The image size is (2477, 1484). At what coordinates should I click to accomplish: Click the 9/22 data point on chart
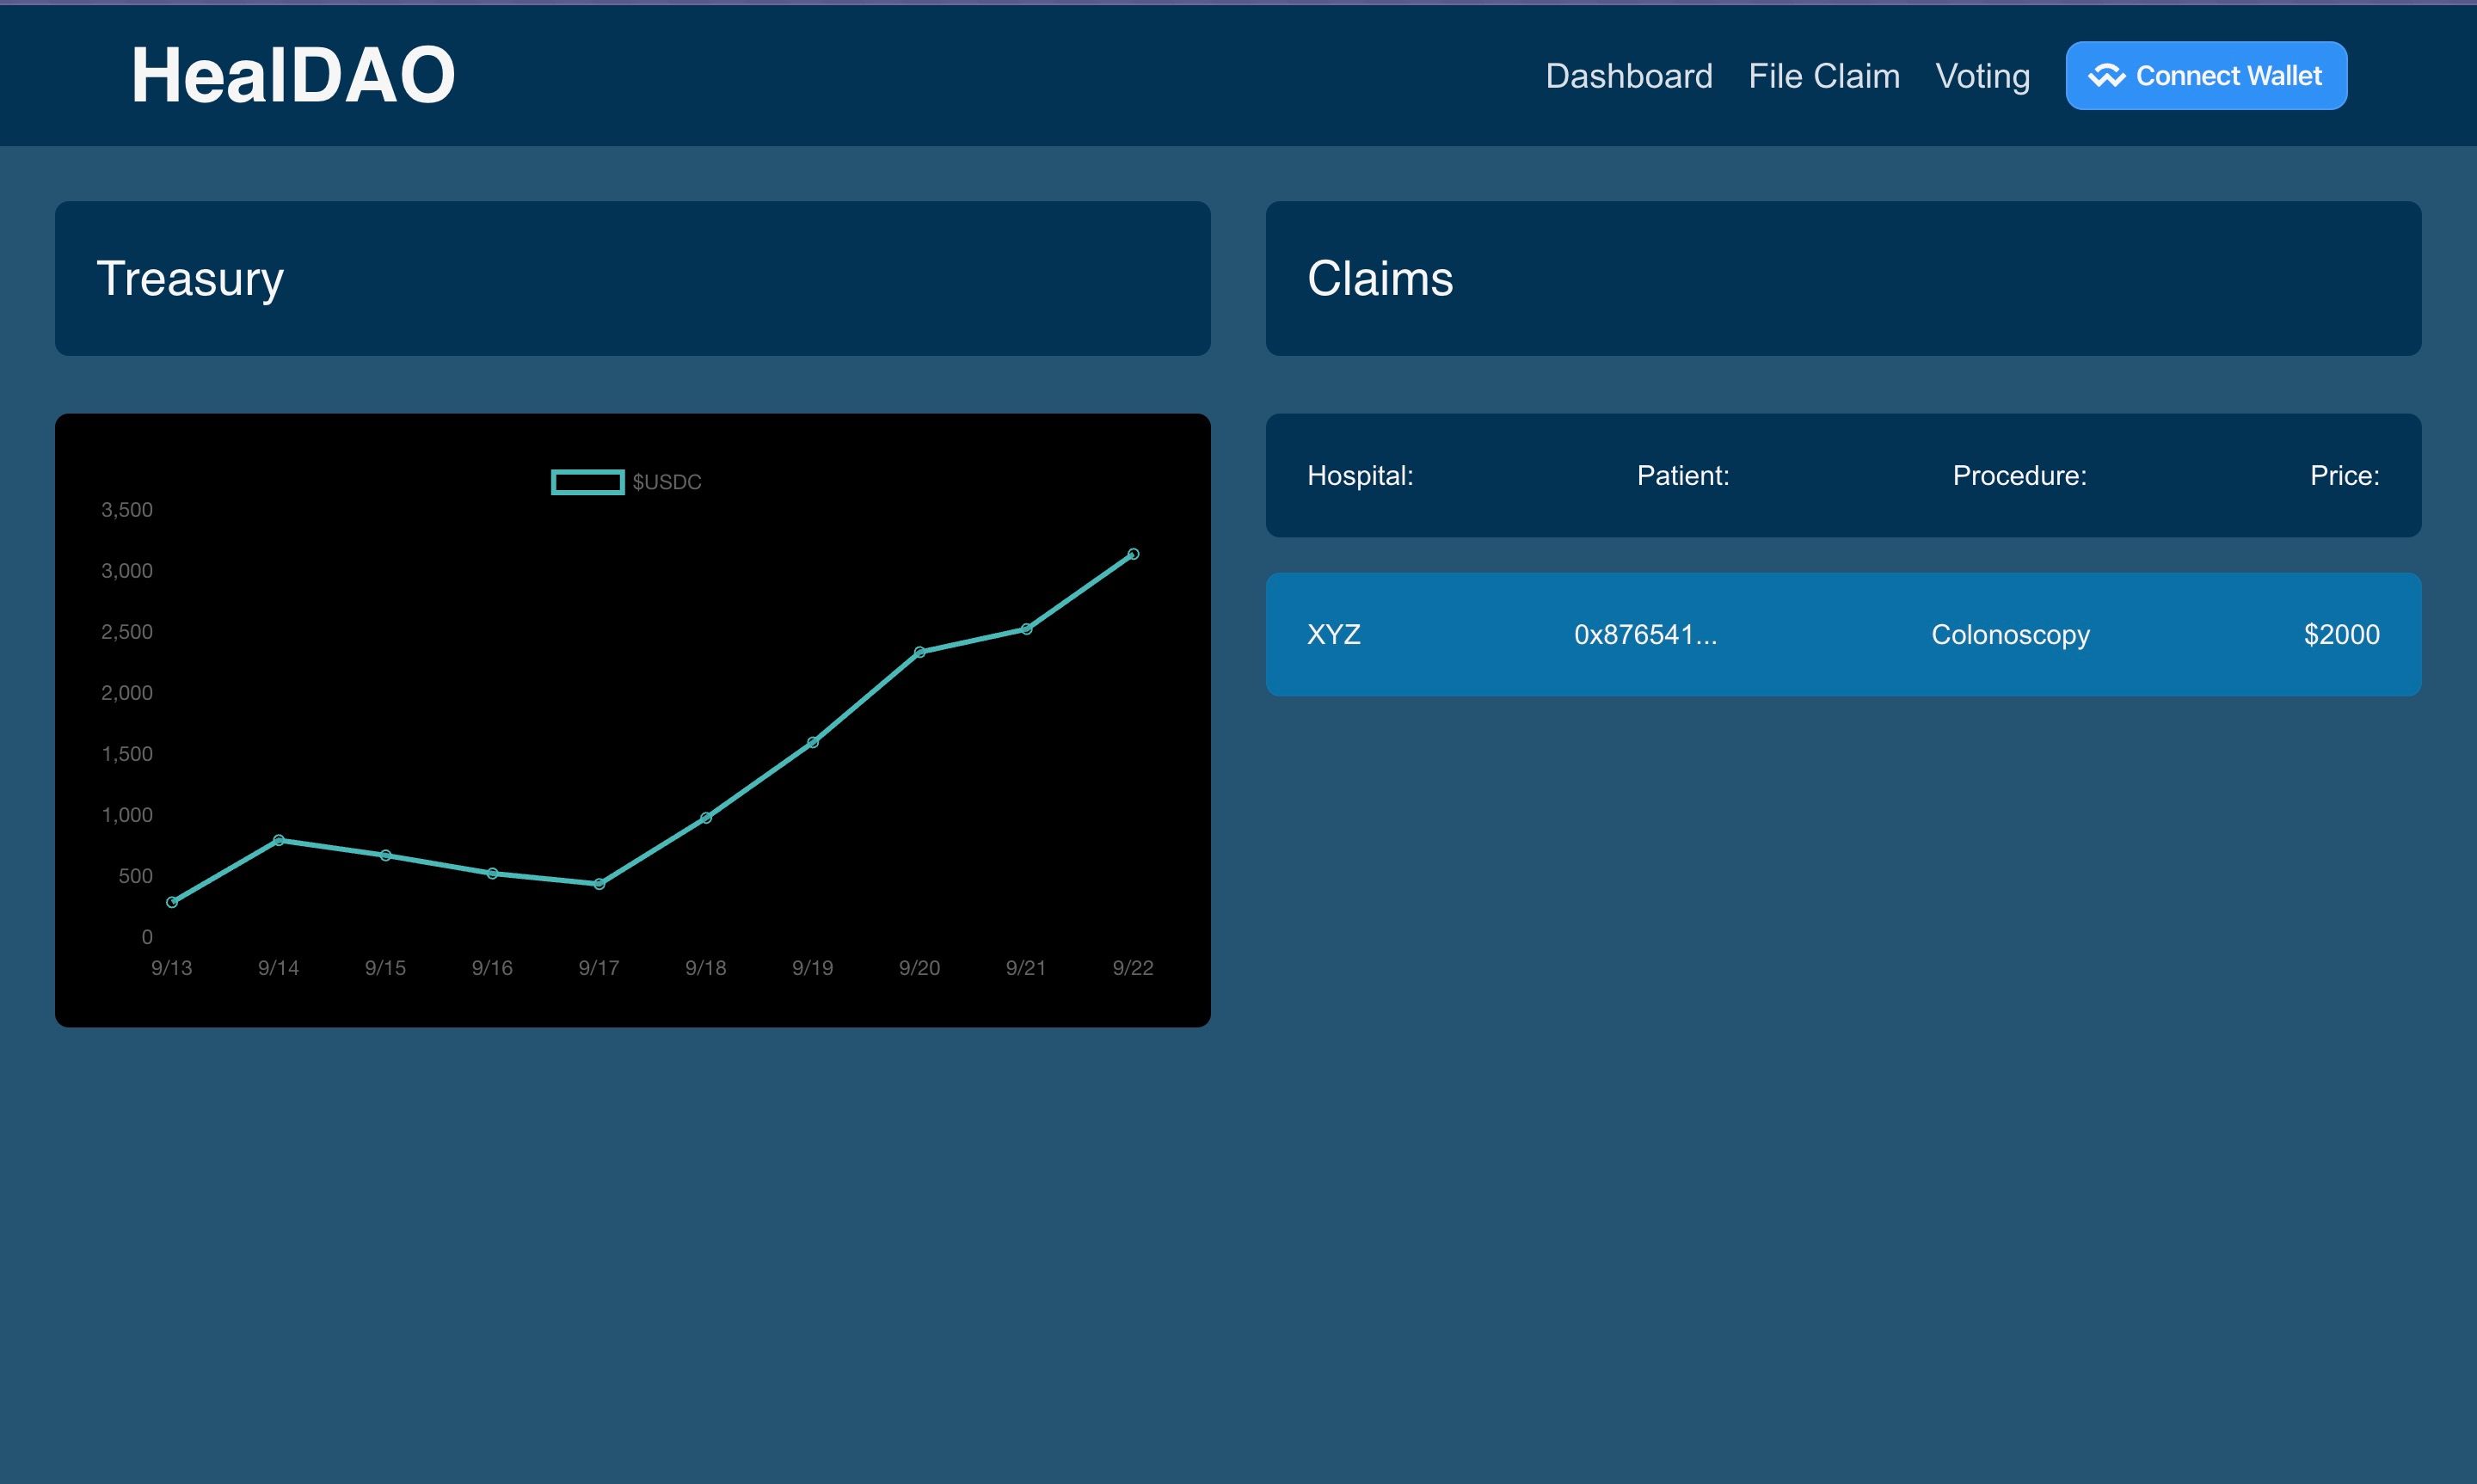[x=1133, y=554]
